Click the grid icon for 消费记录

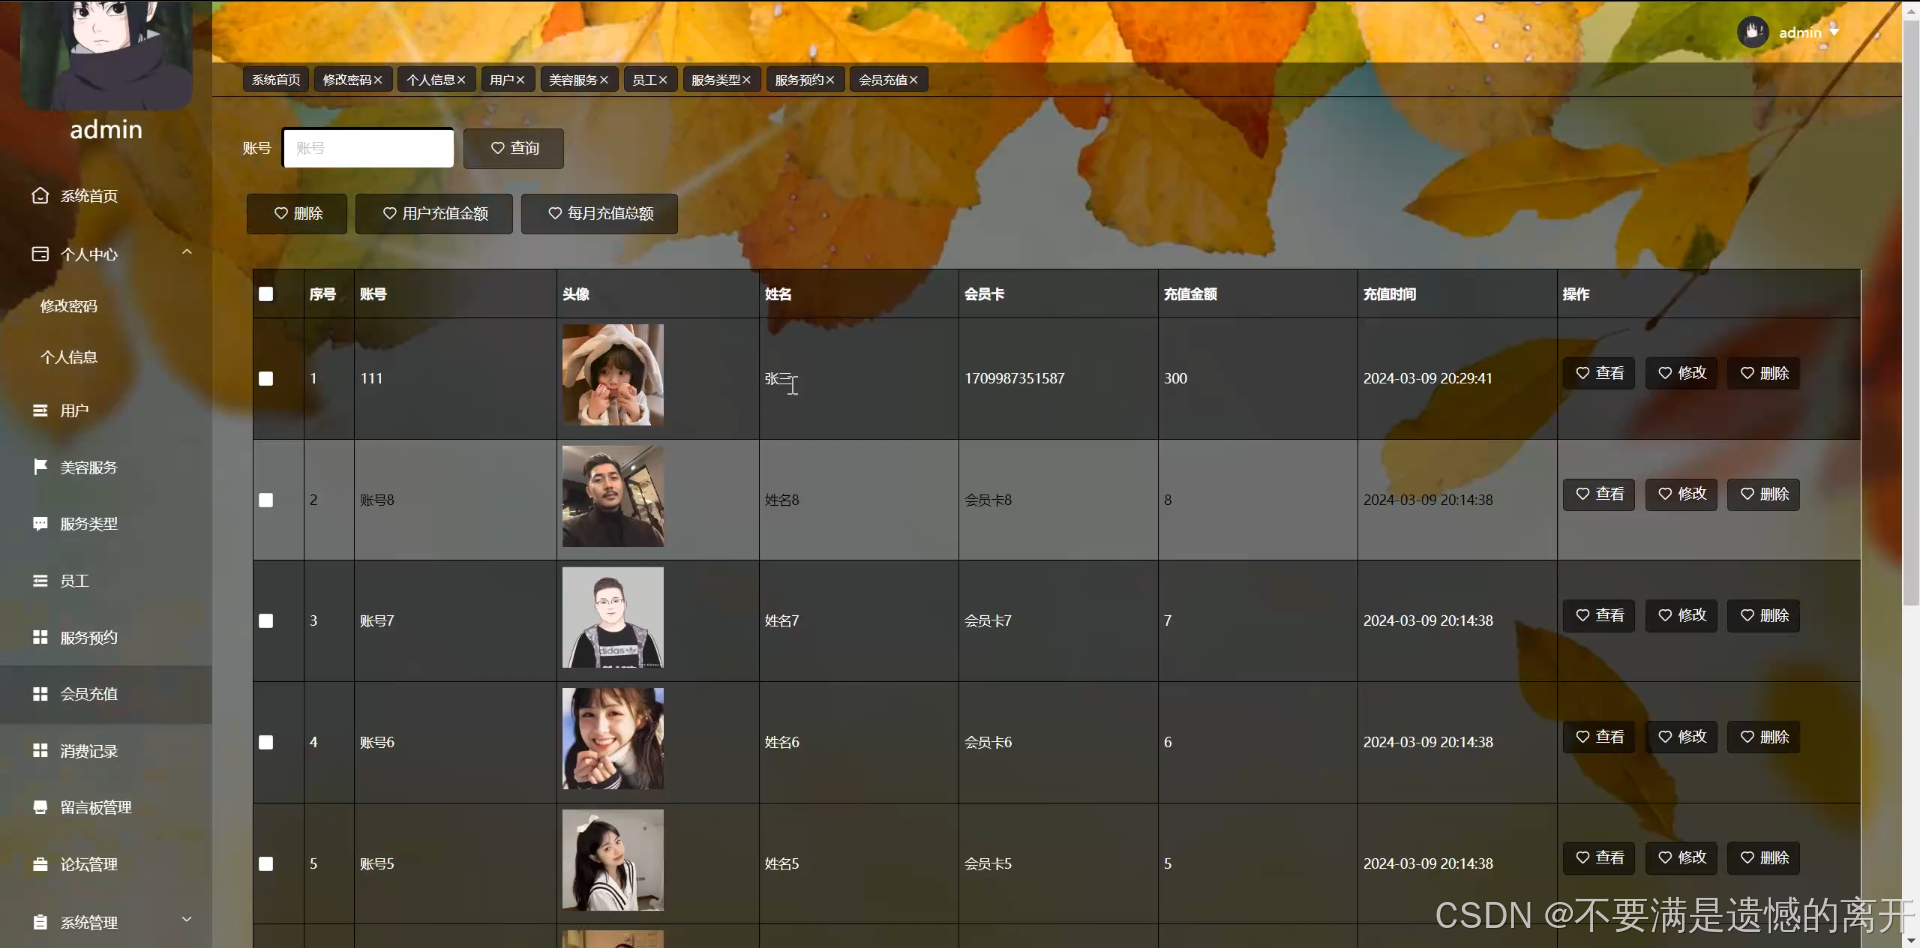[x=40, y=751]
